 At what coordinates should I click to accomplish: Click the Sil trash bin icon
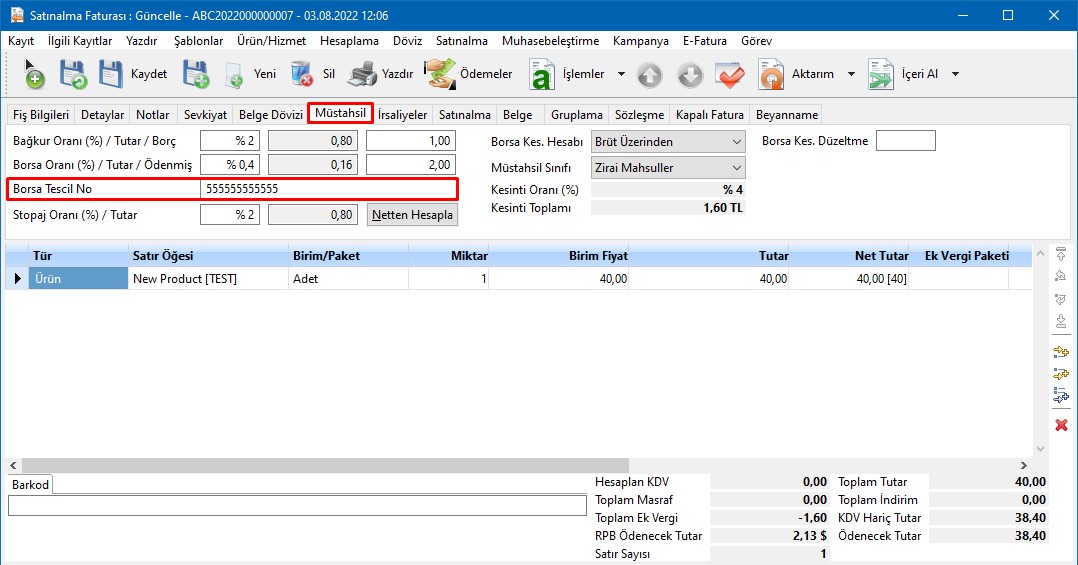point(302,74)
